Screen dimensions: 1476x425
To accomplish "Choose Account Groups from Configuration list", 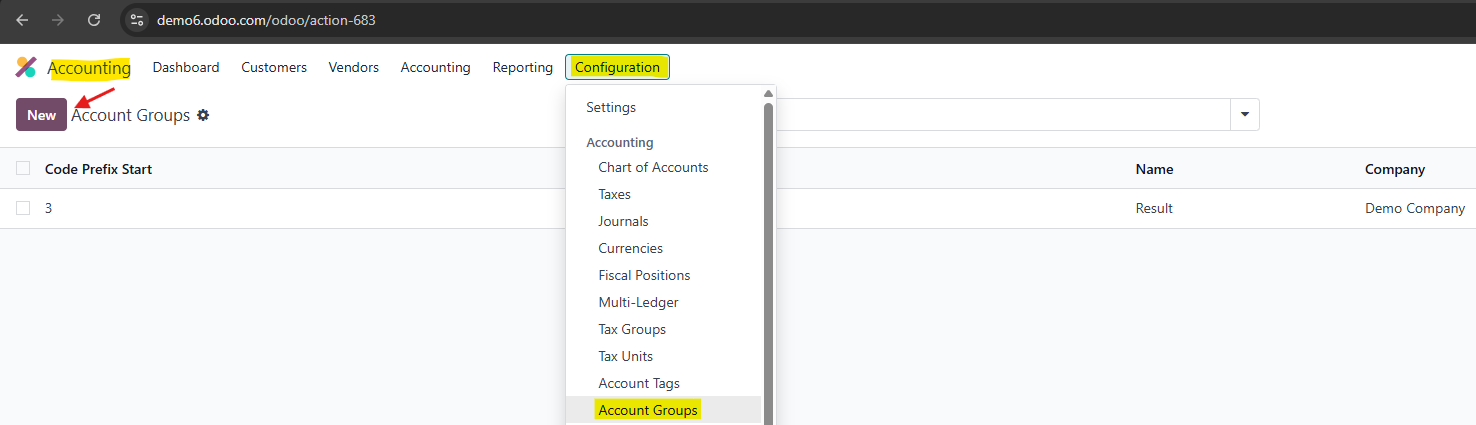I will [x=648, y=410].
